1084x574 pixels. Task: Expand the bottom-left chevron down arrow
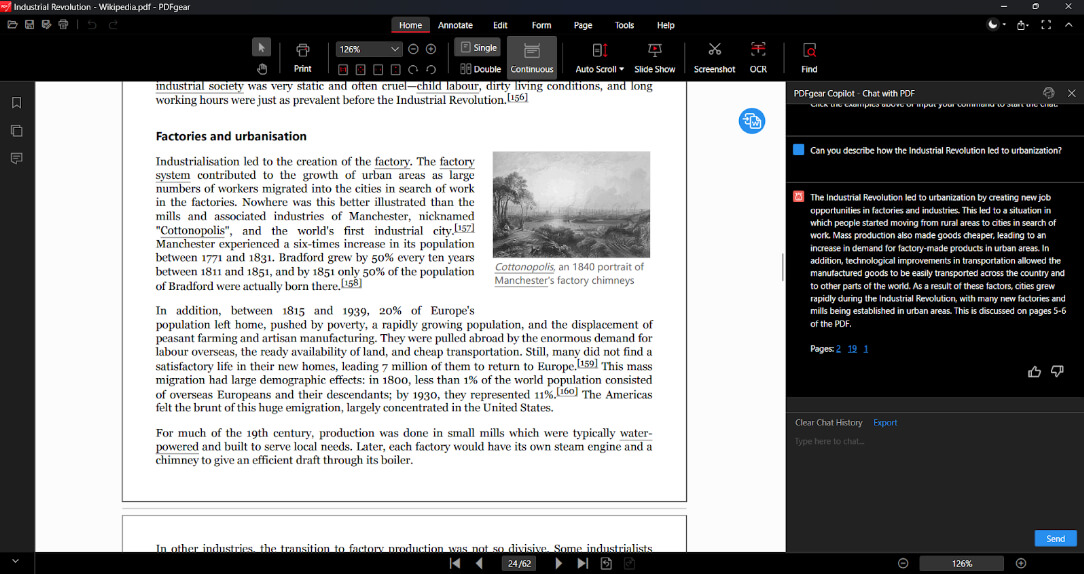15,562
